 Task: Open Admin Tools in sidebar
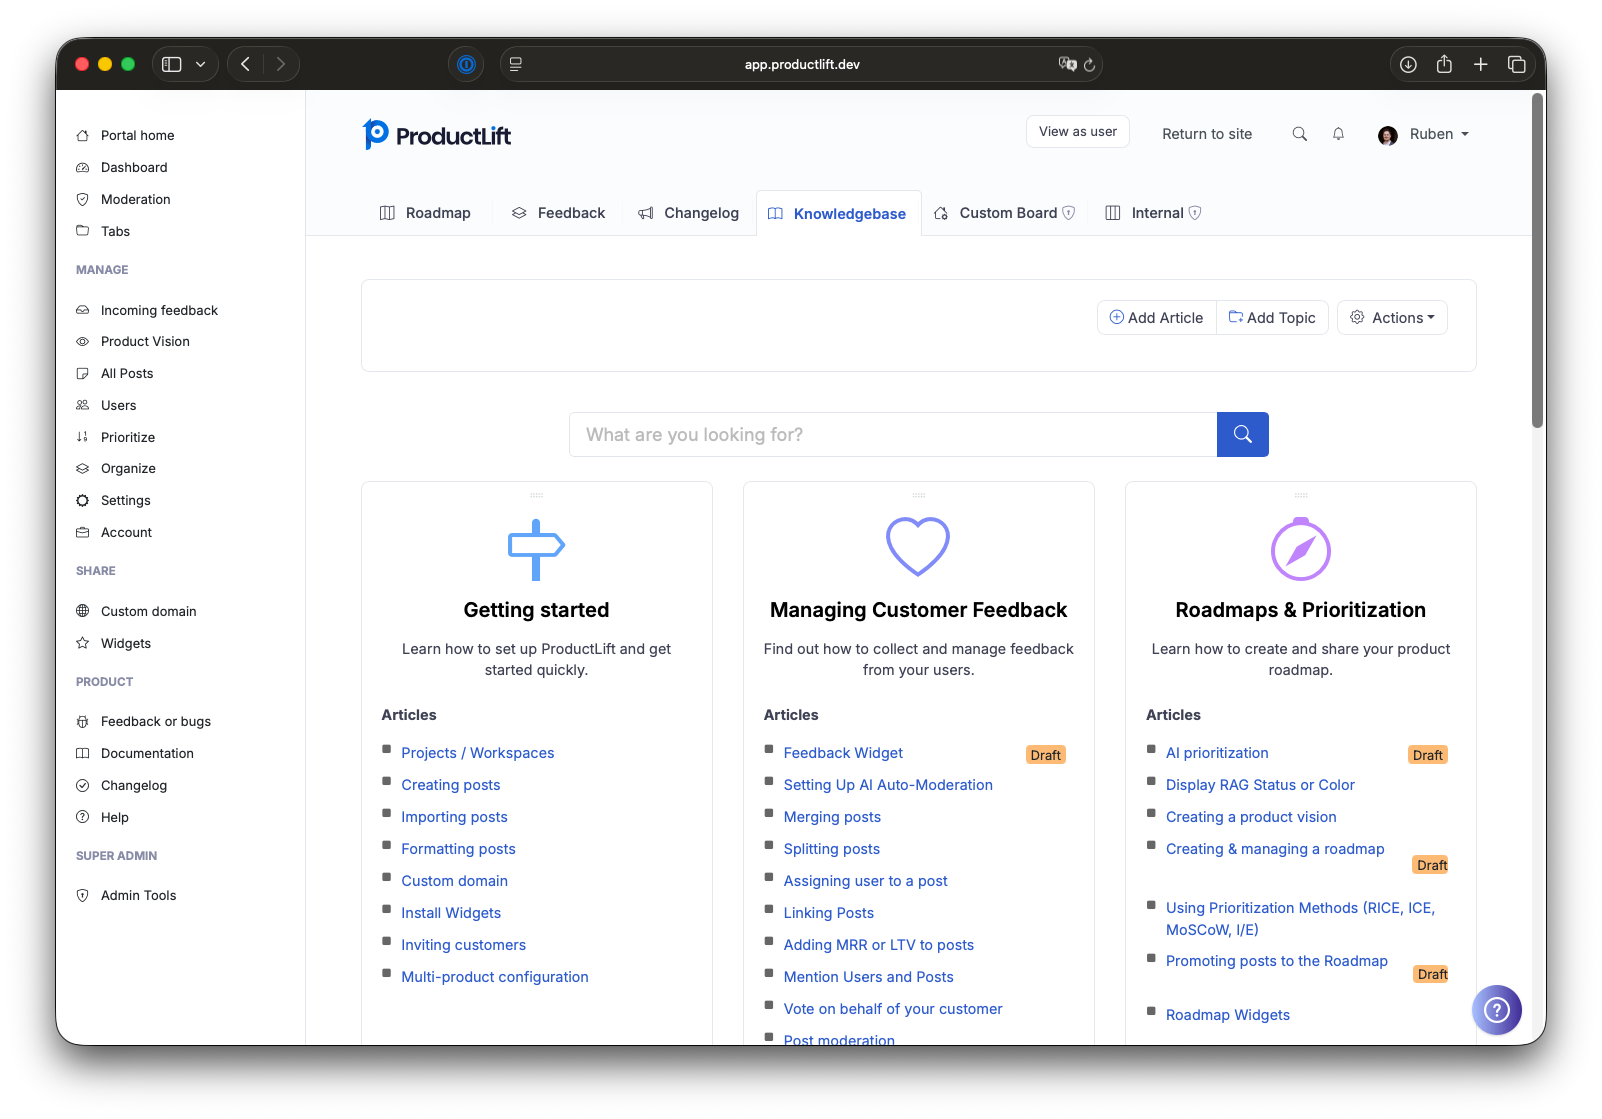[138, 896]
